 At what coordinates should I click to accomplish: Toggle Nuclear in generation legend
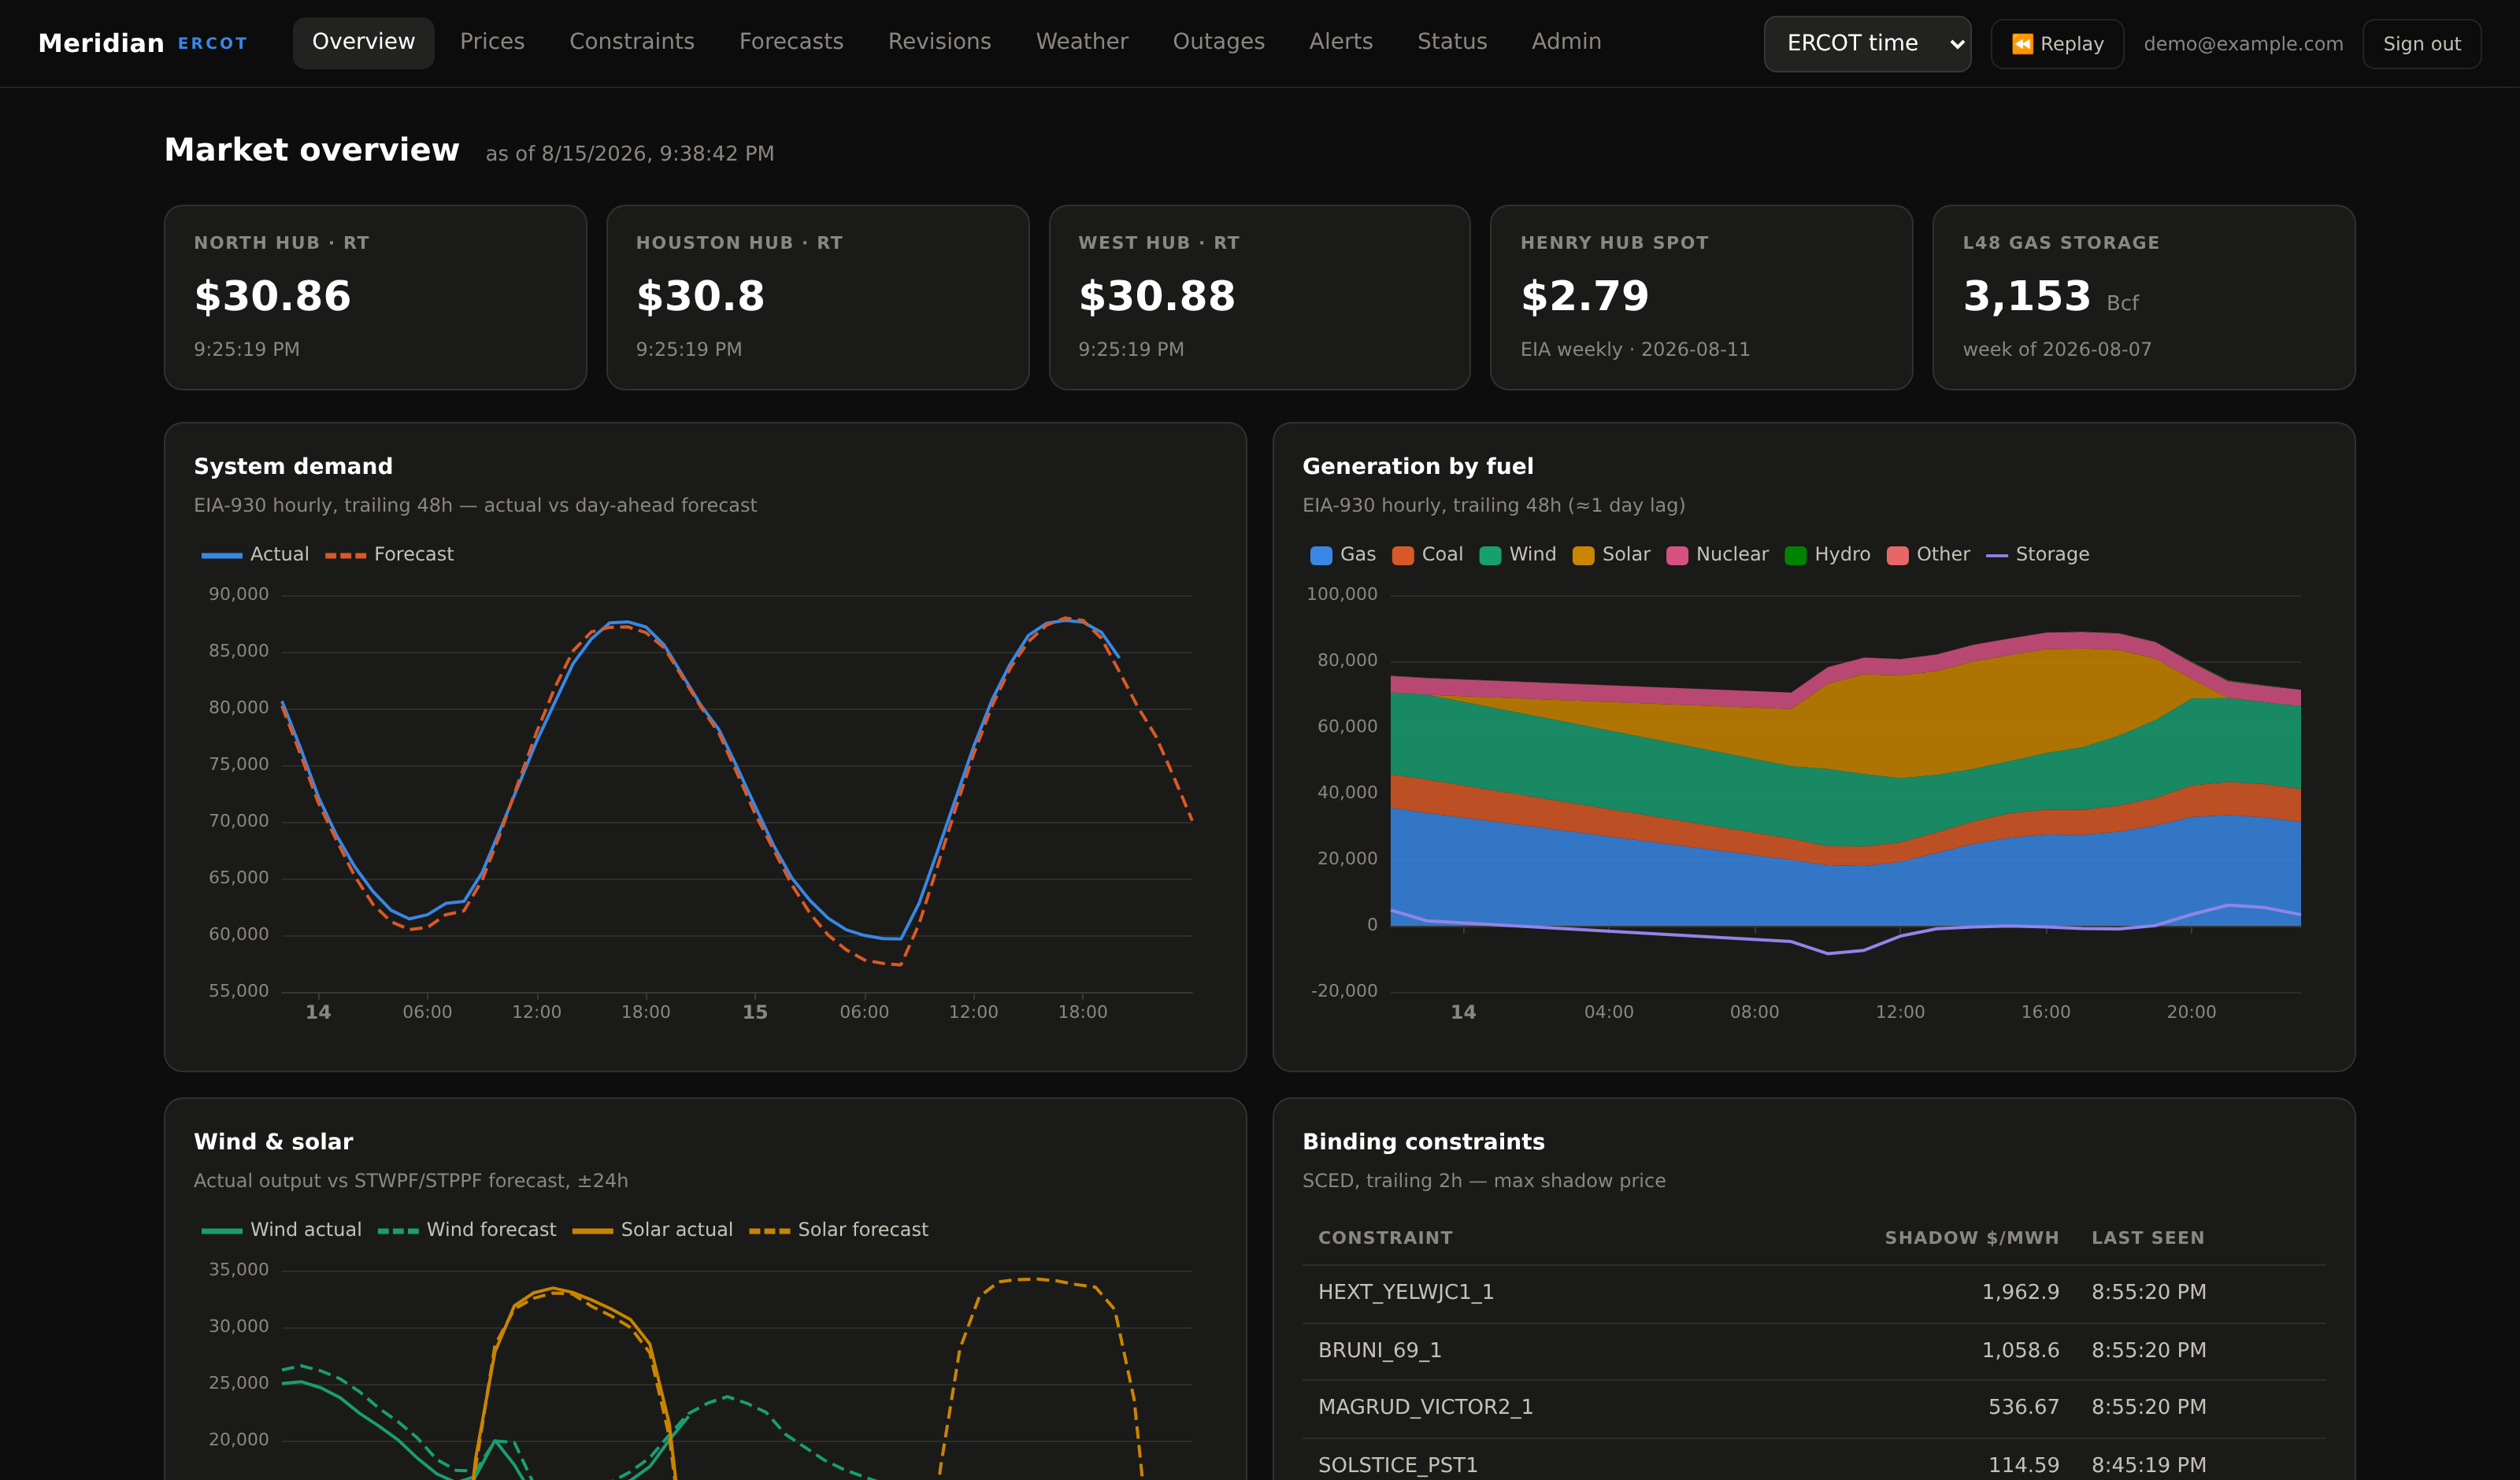(x=1717, y=554)
